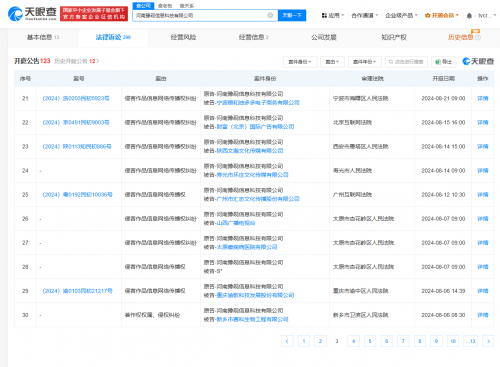
Task: Open the 应用 apps dropdown
Action: 333,15
